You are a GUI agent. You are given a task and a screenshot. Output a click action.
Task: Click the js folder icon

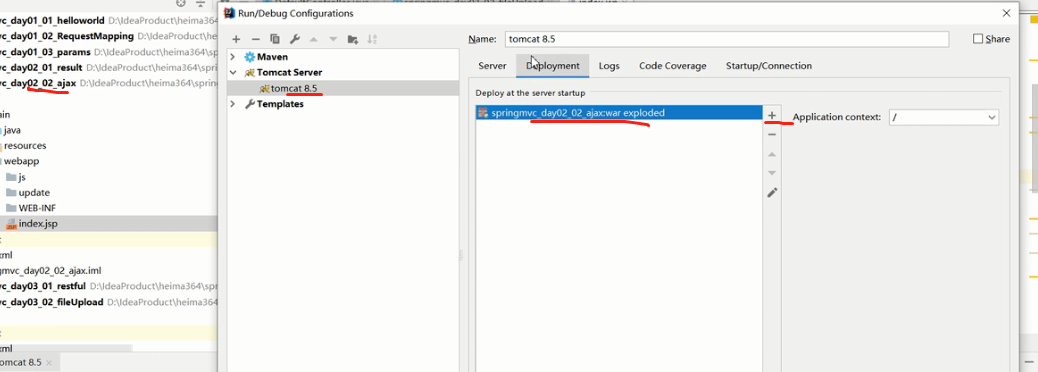[11, 177]
